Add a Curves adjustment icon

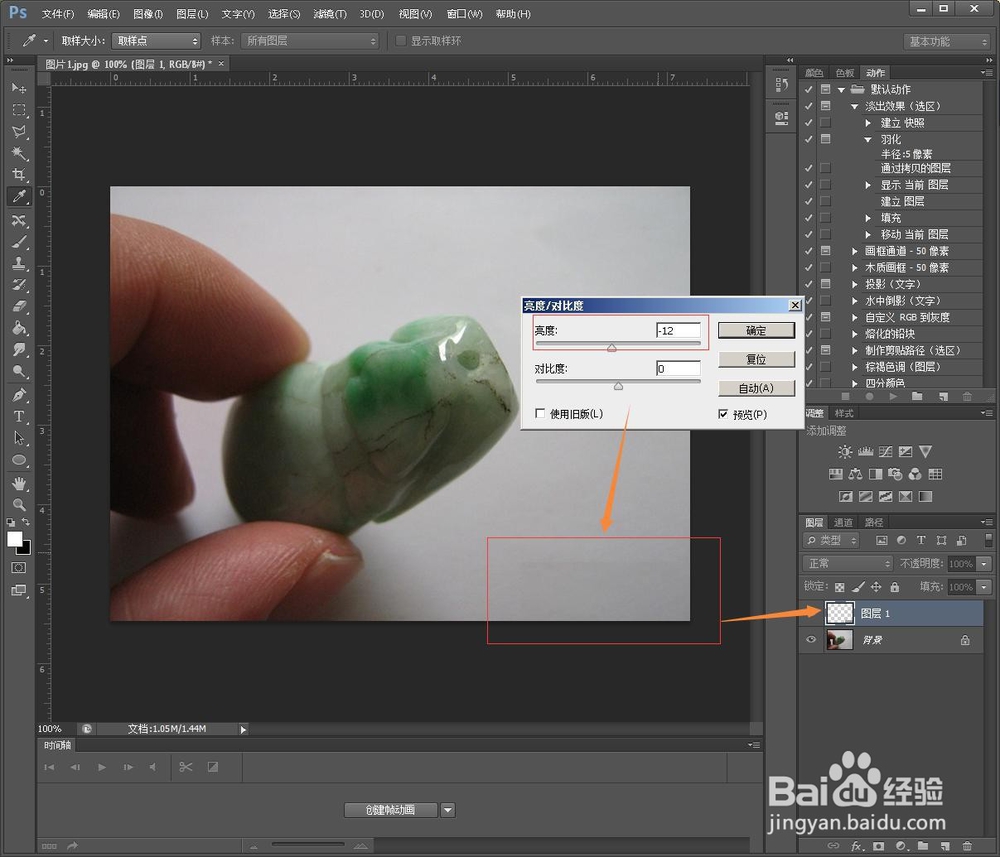pos(885,451)
